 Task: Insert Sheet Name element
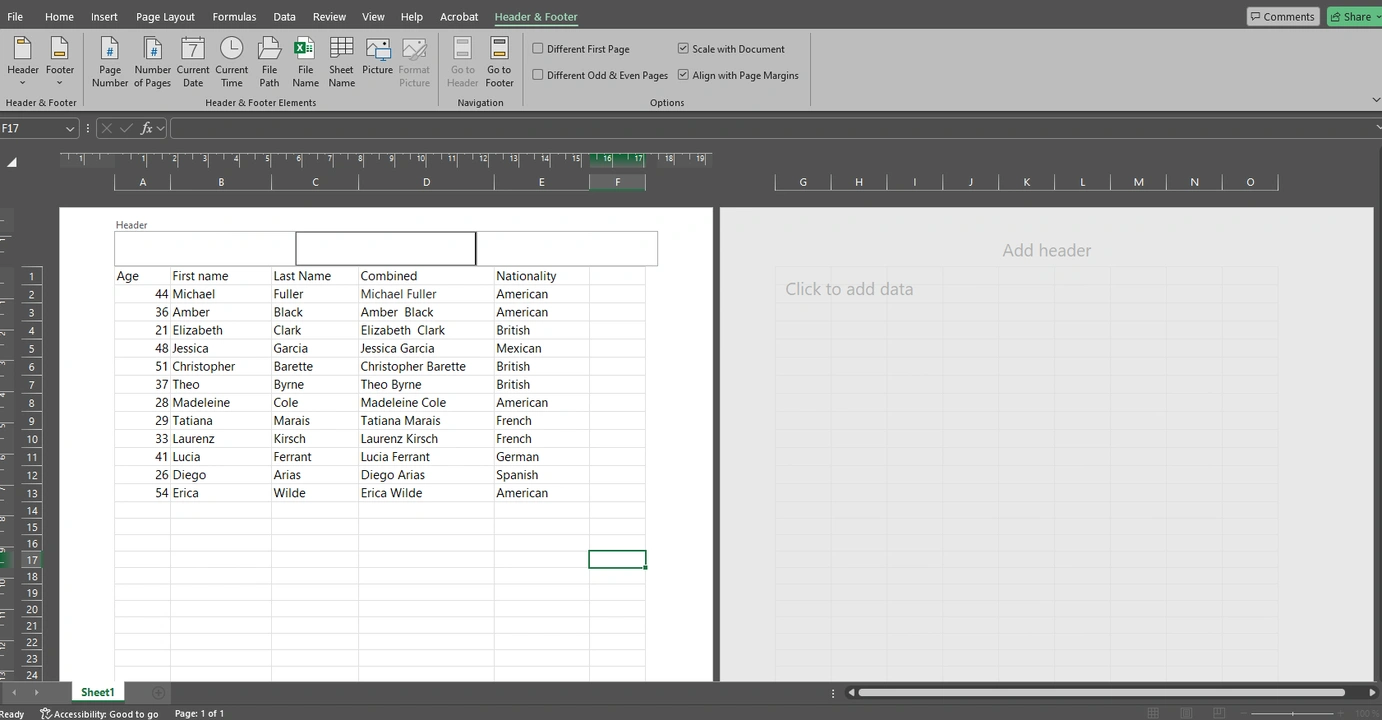pos(342,62)
